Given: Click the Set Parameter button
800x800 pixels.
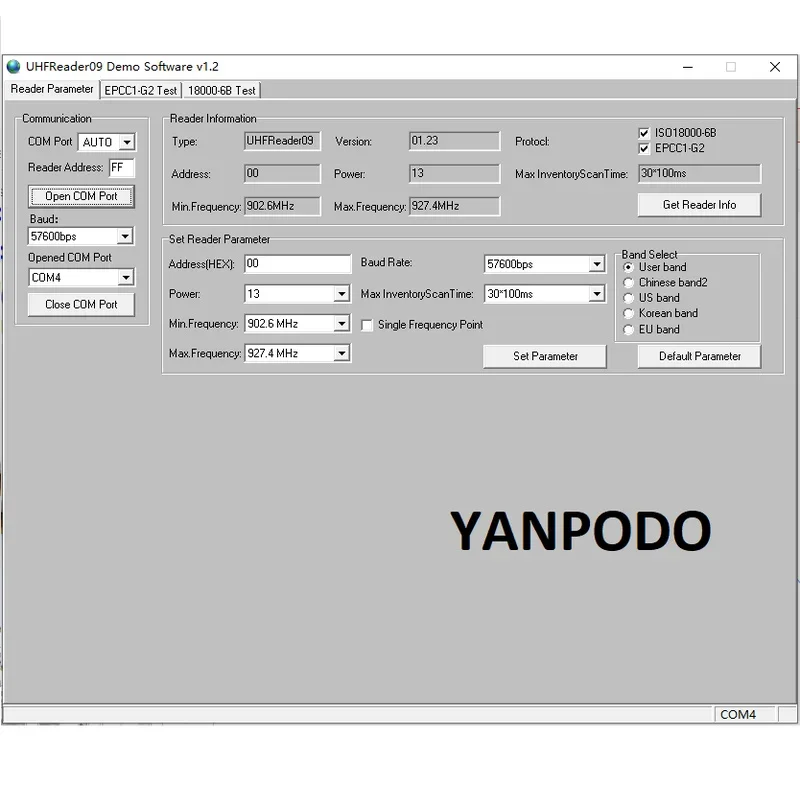Looking at the screenshot, I should coord(545,356).
